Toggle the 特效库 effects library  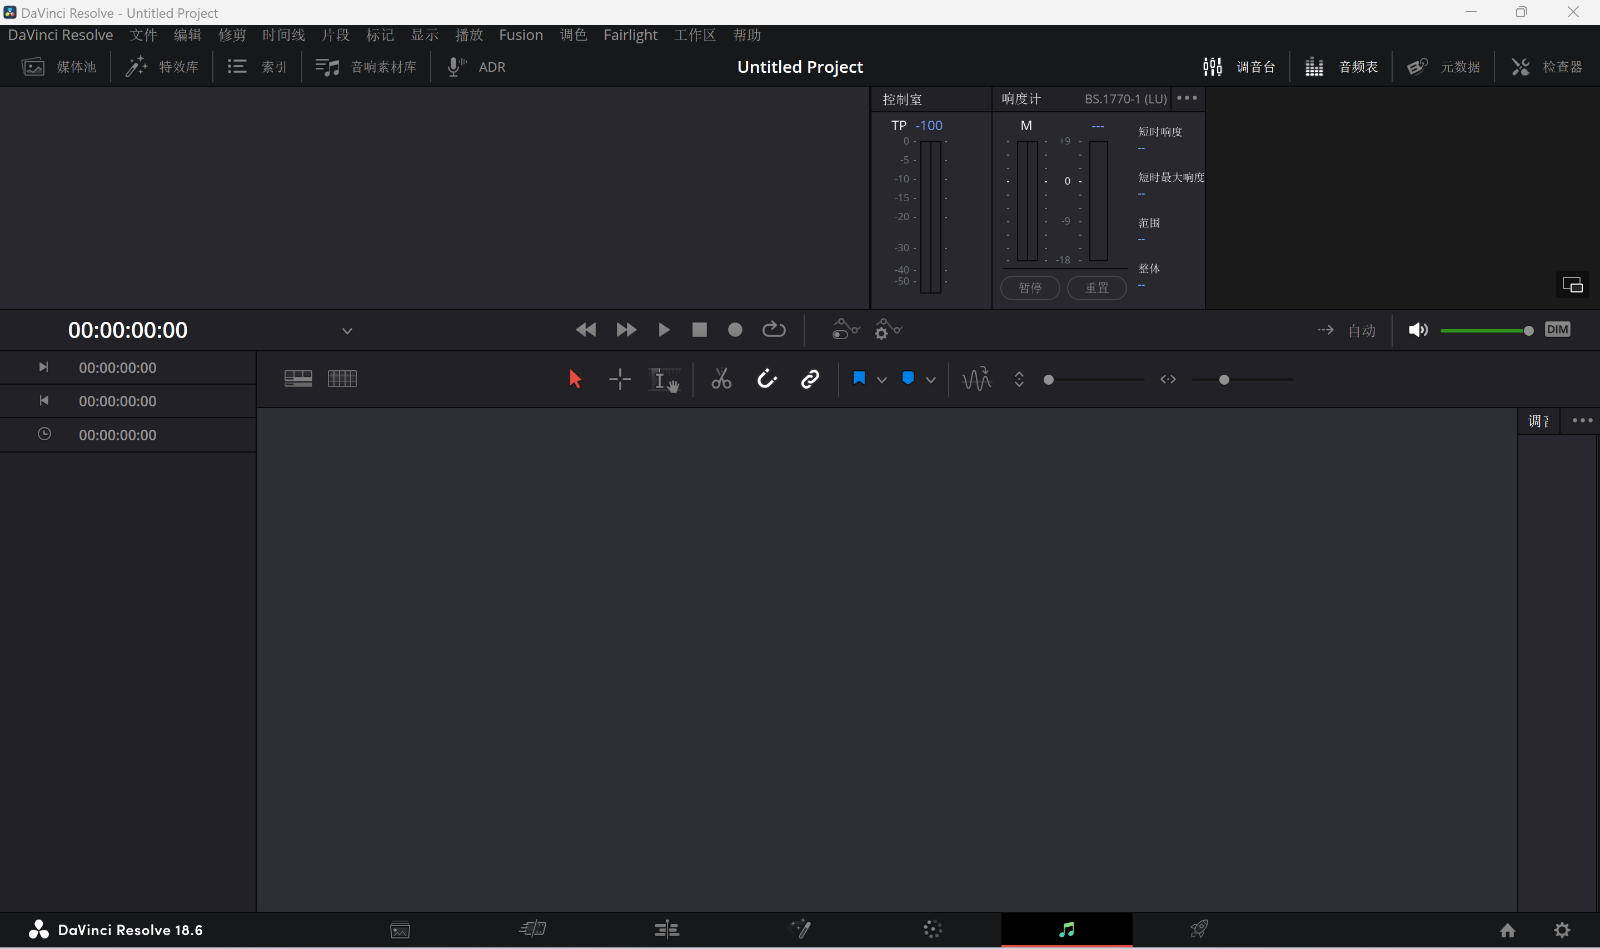162,67
